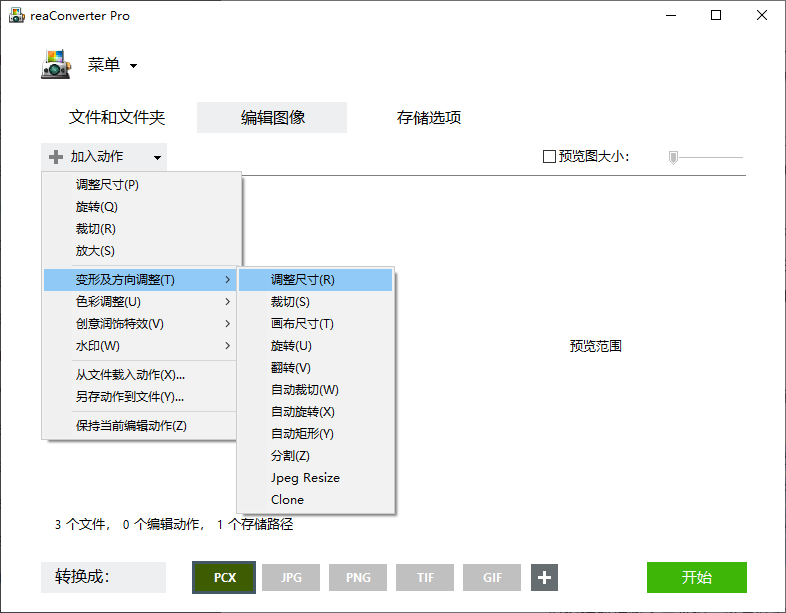Click the reaConverter camera logo icon
The width and height of the screenshot is (786, 613).
56,64
